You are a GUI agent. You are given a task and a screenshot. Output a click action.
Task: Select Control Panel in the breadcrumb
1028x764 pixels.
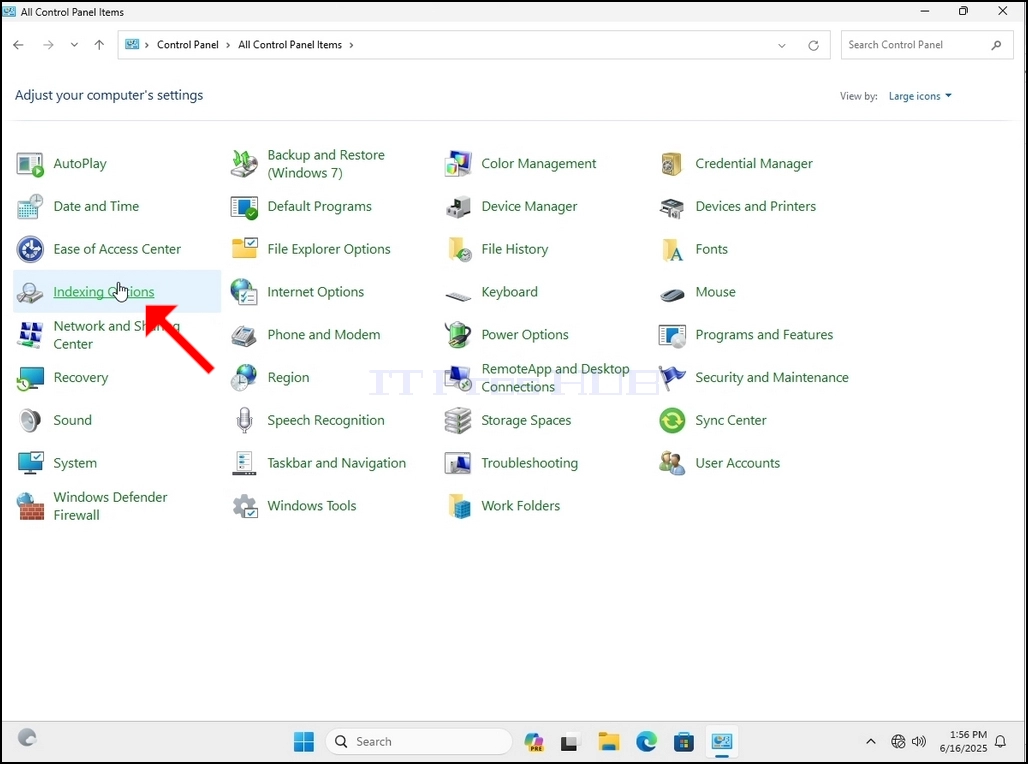click(188, 45)
